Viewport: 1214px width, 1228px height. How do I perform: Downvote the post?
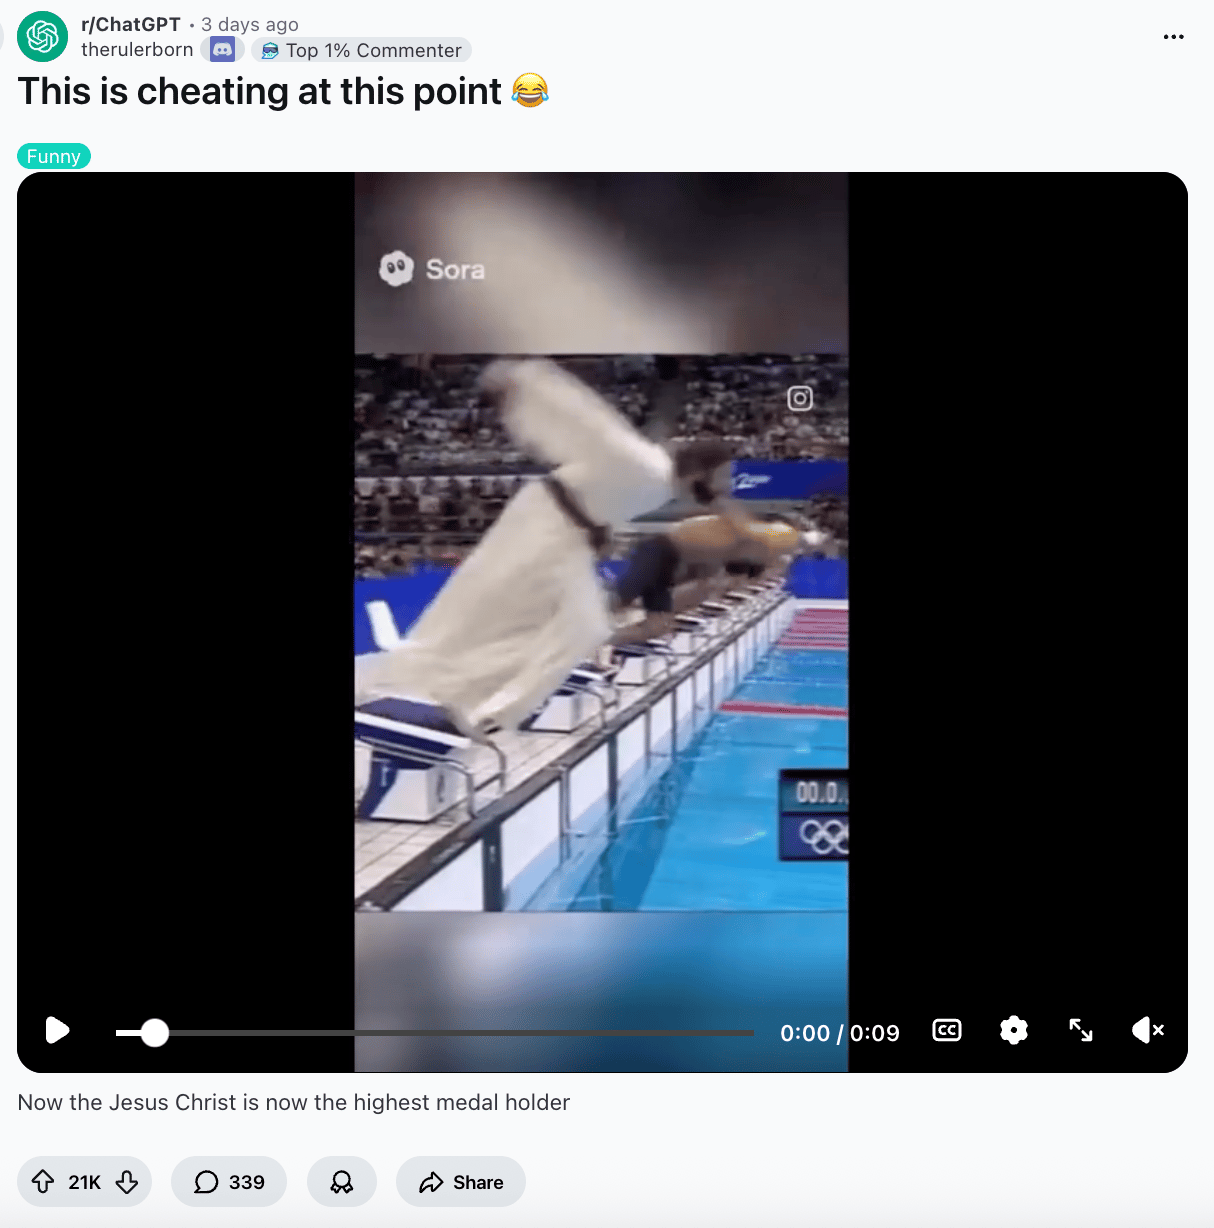pyautogui.click(x=127, y=1182)
